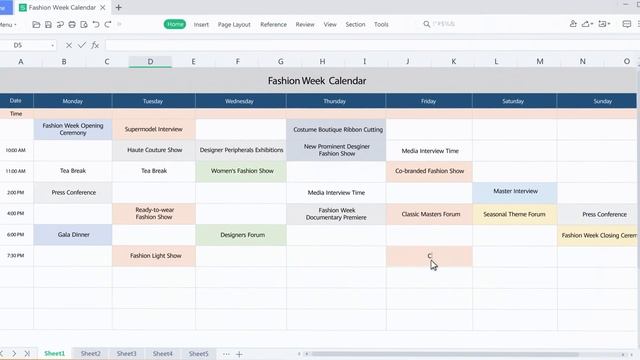Redo the last action

108,24
